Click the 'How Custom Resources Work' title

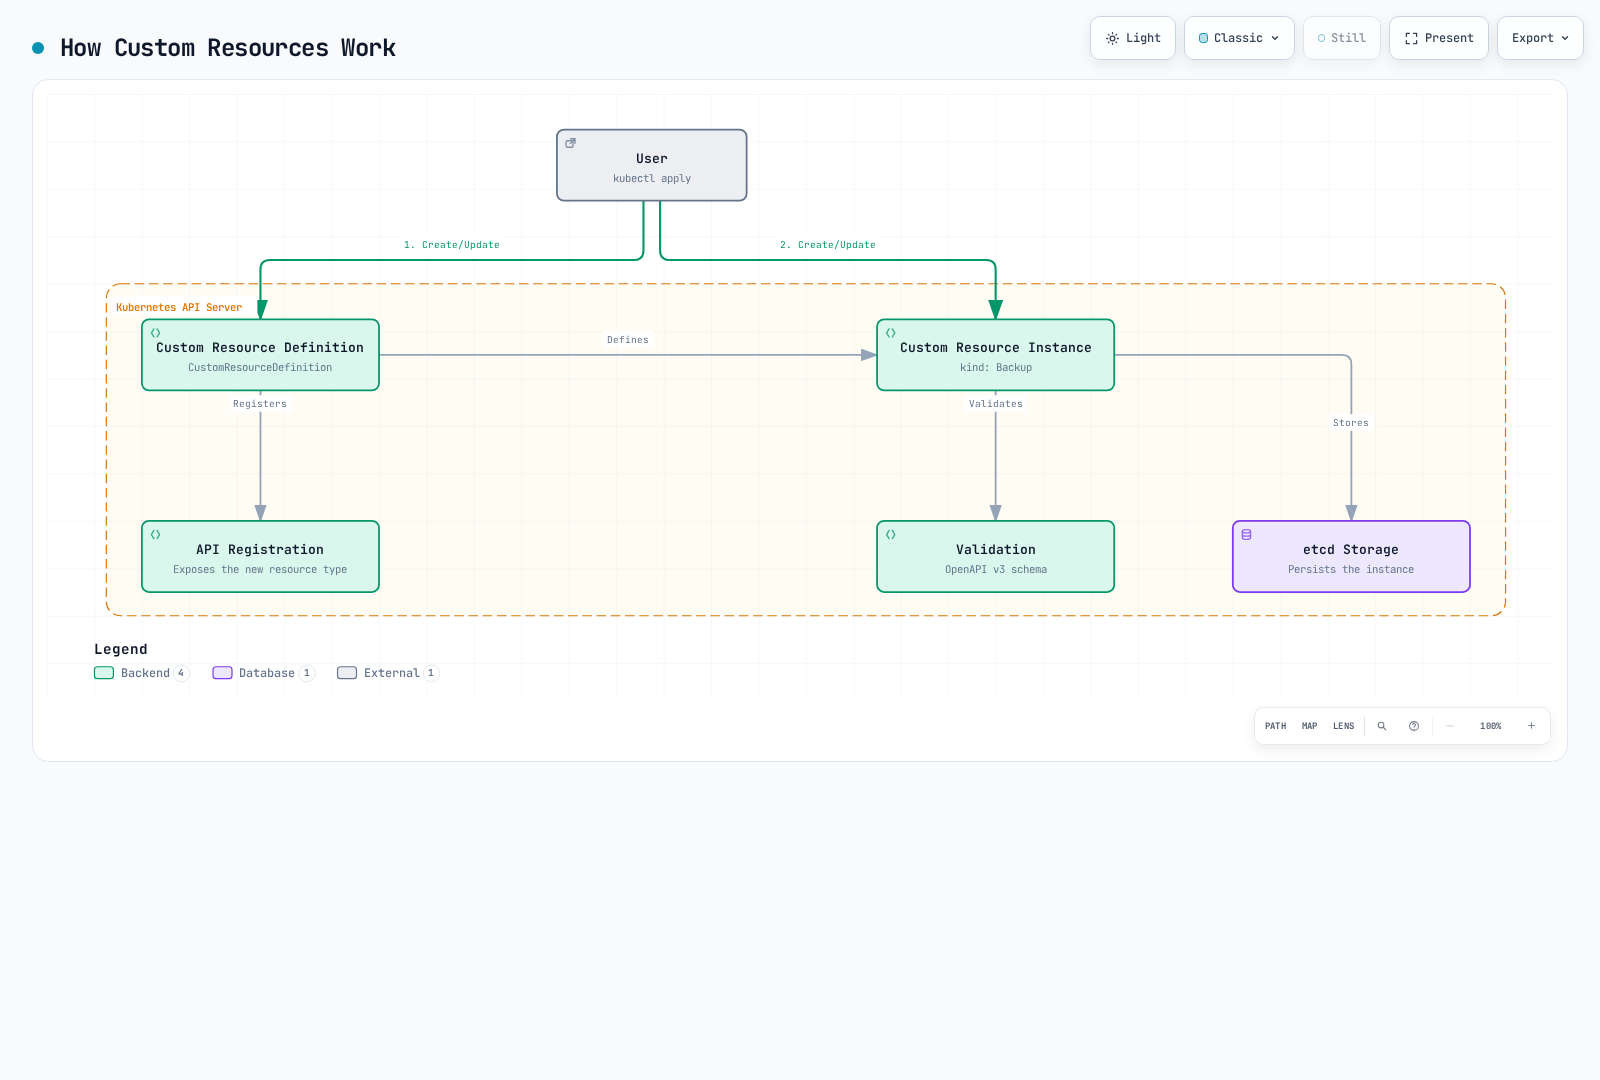[228, 48]
